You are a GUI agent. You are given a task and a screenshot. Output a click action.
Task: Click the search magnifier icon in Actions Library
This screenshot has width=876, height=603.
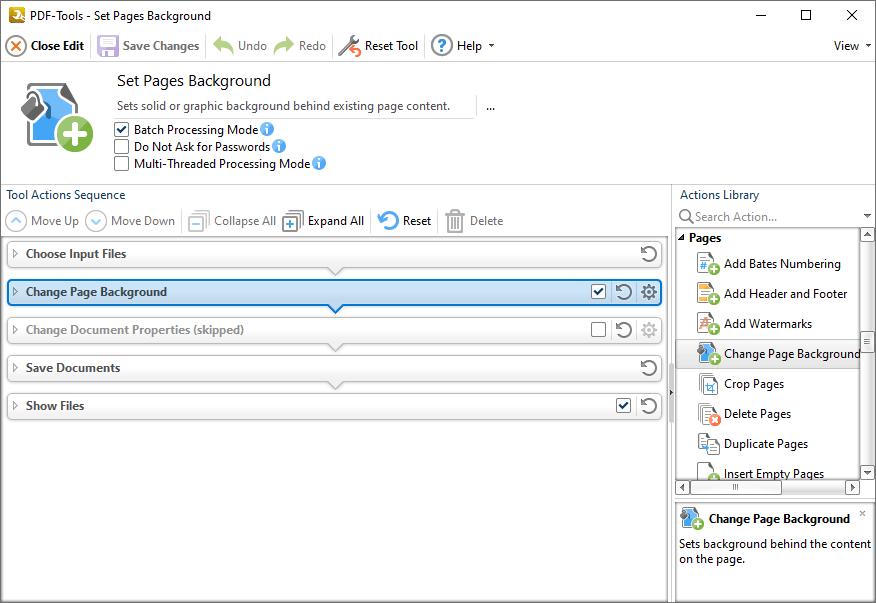point(686,216)
